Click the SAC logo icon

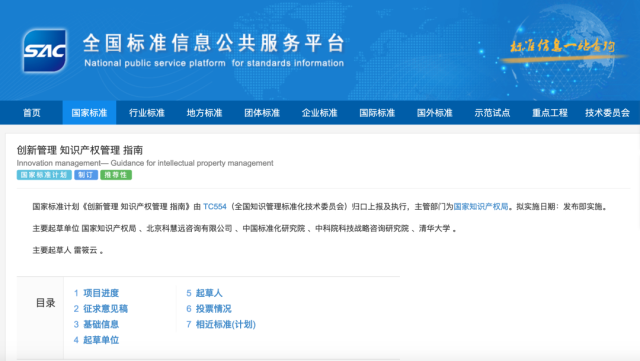tap(45, 51)
